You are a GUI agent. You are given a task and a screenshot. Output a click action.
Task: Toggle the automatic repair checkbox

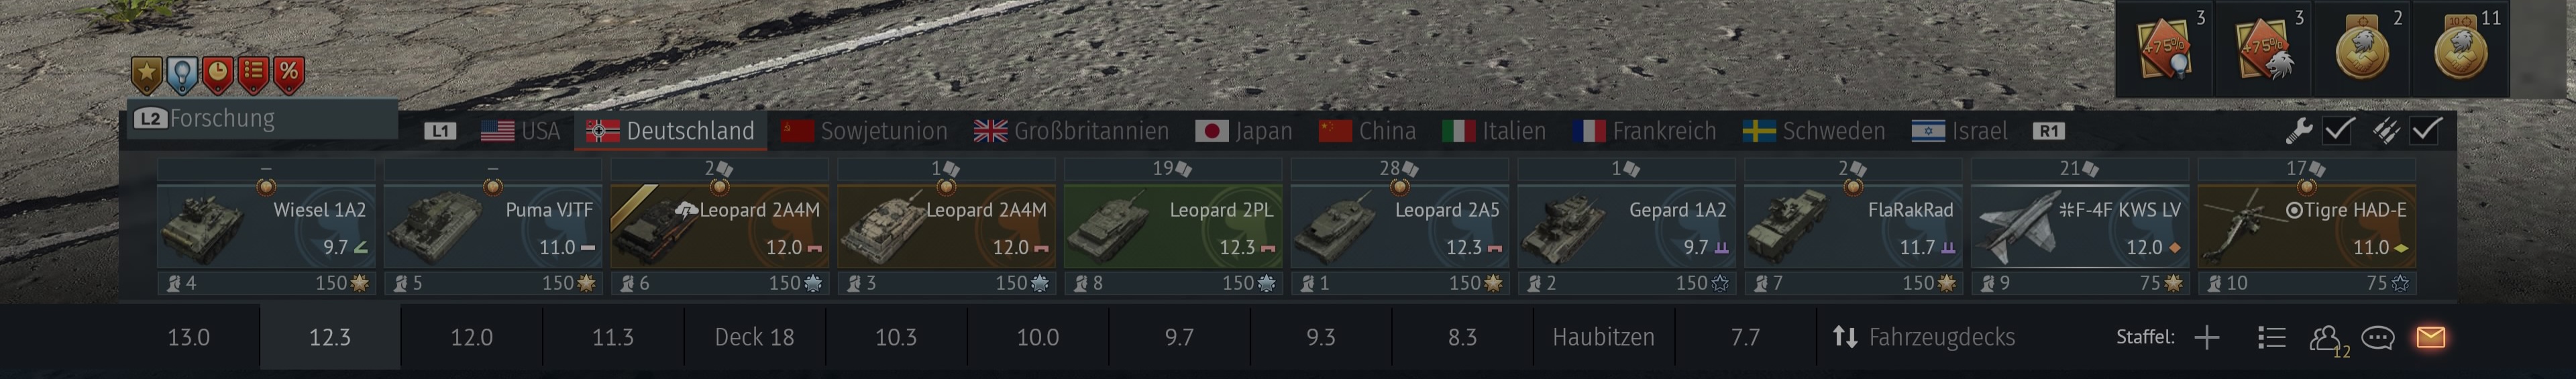pos(2339,130)
